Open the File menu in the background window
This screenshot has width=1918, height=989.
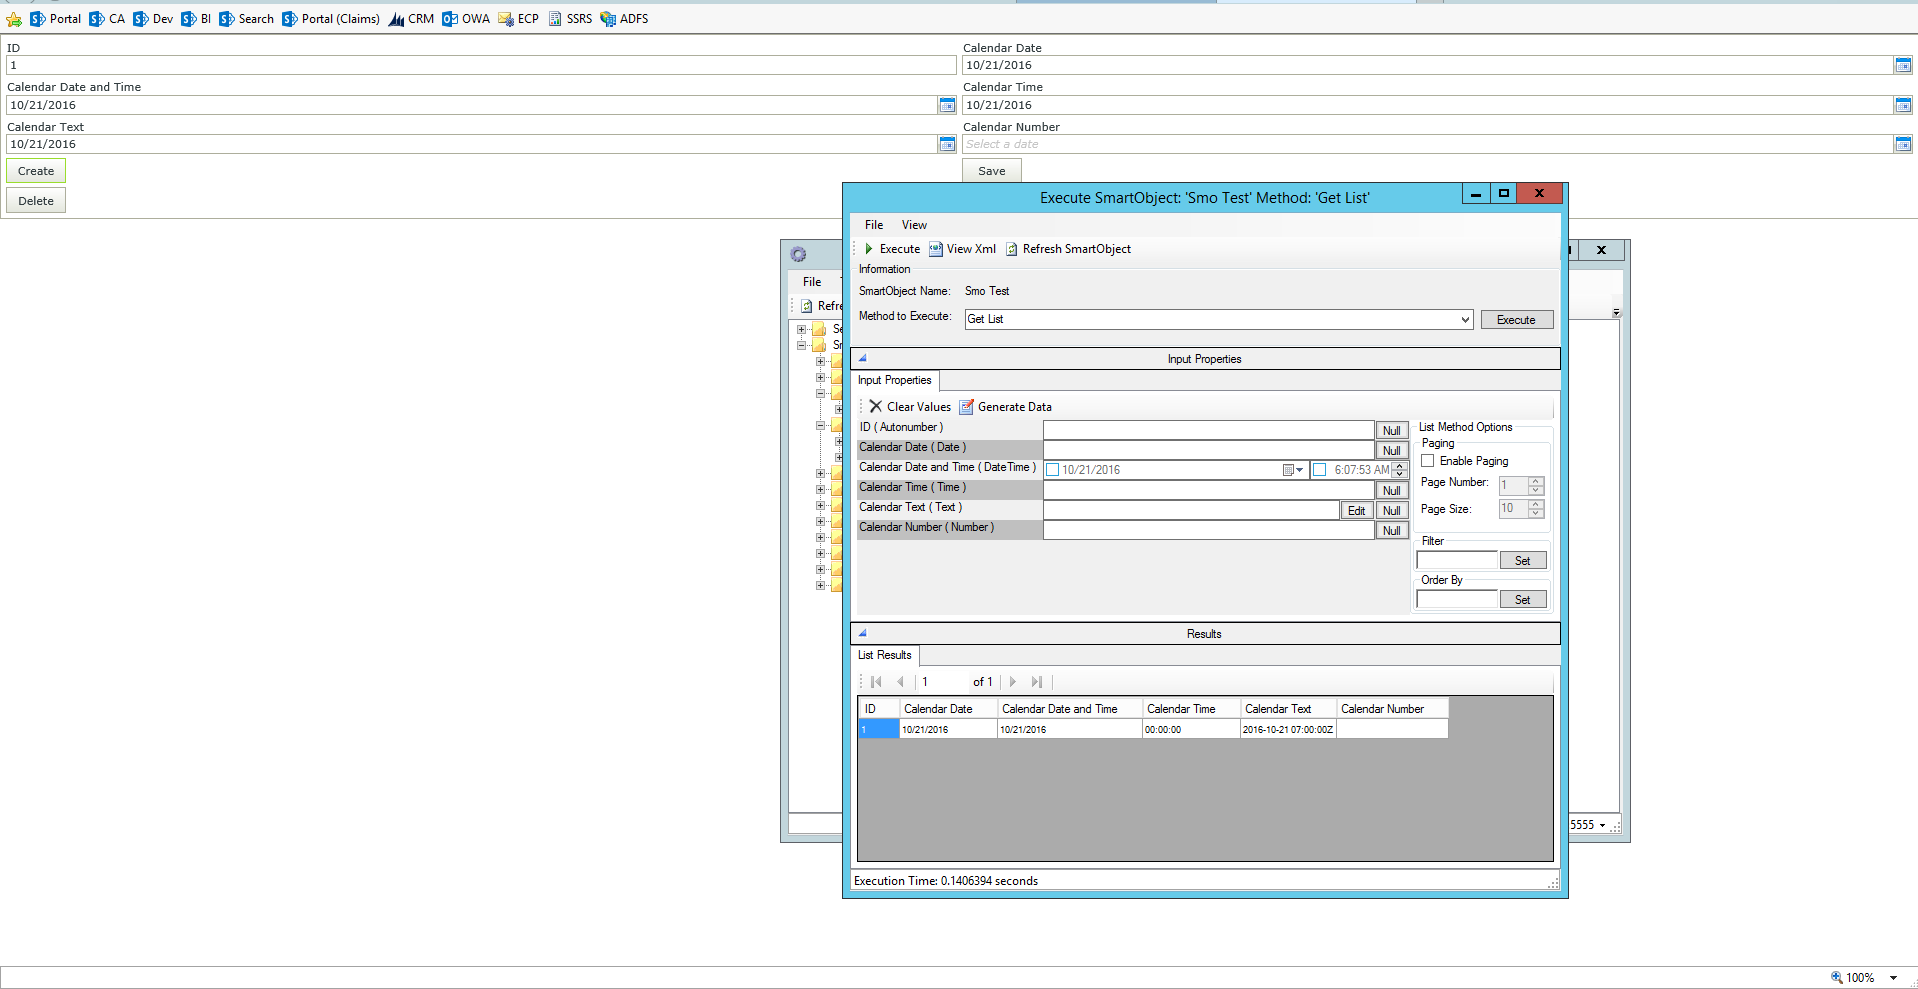pos(812,282)
